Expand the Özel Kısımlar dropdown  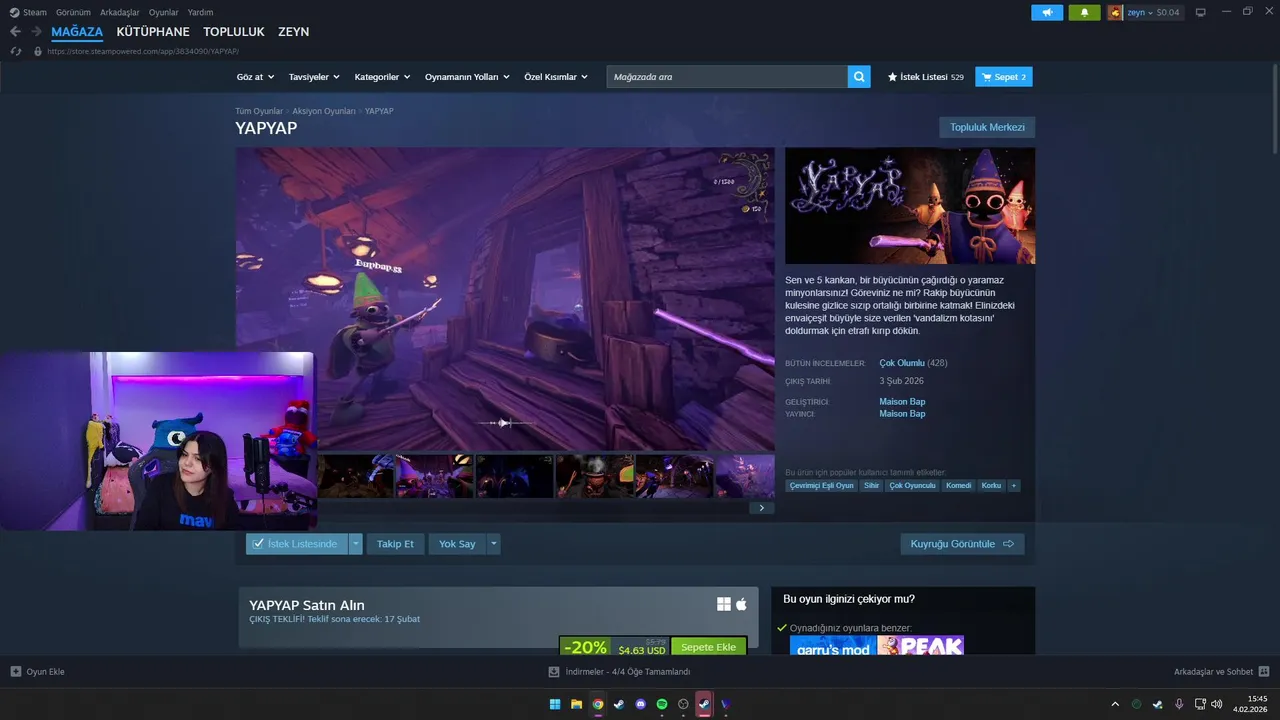pyautogui.click(x=557, y=77)
